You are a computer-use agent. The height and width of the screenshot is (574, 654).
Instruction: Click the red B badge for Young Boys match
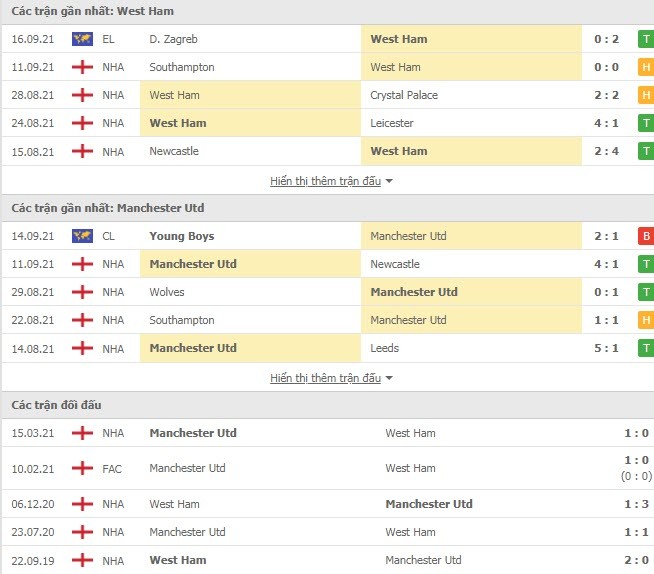(x=646, y=236)
